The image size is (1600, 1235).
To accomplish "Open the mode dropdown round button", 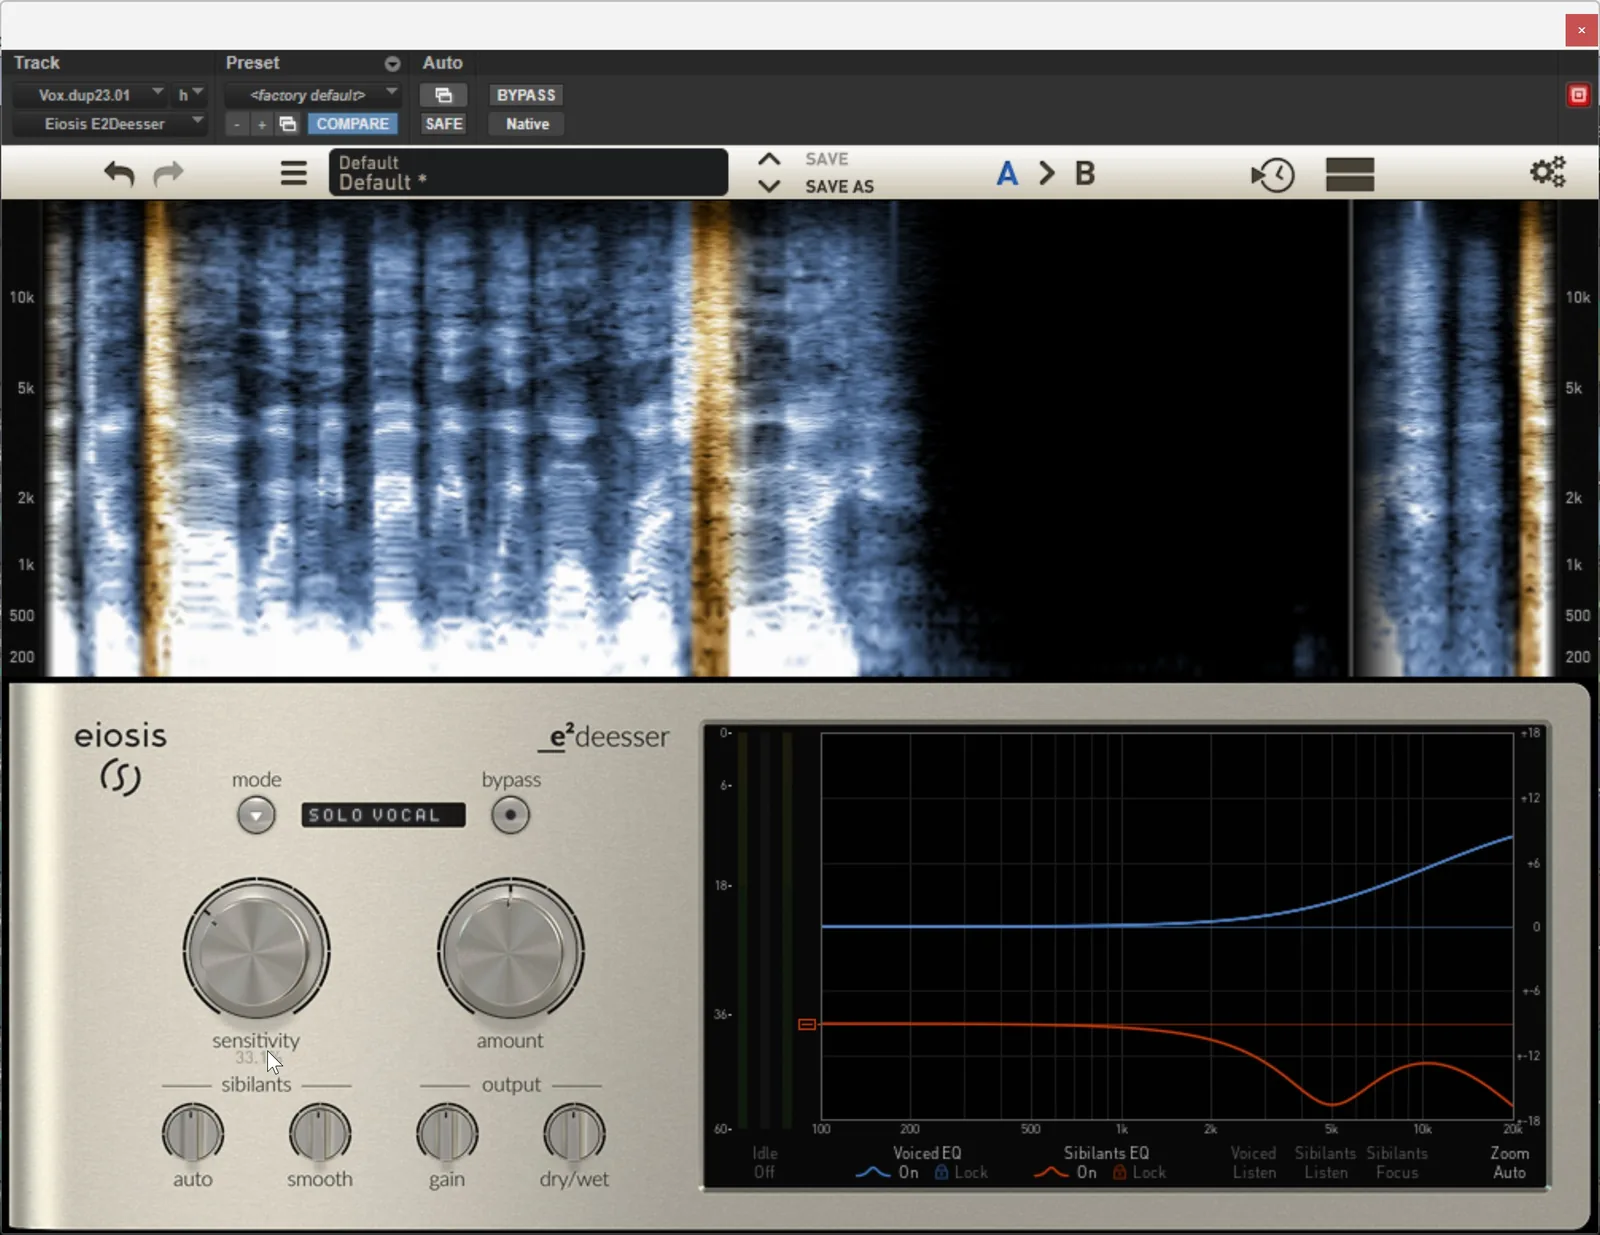I will (x=256, y=815).
